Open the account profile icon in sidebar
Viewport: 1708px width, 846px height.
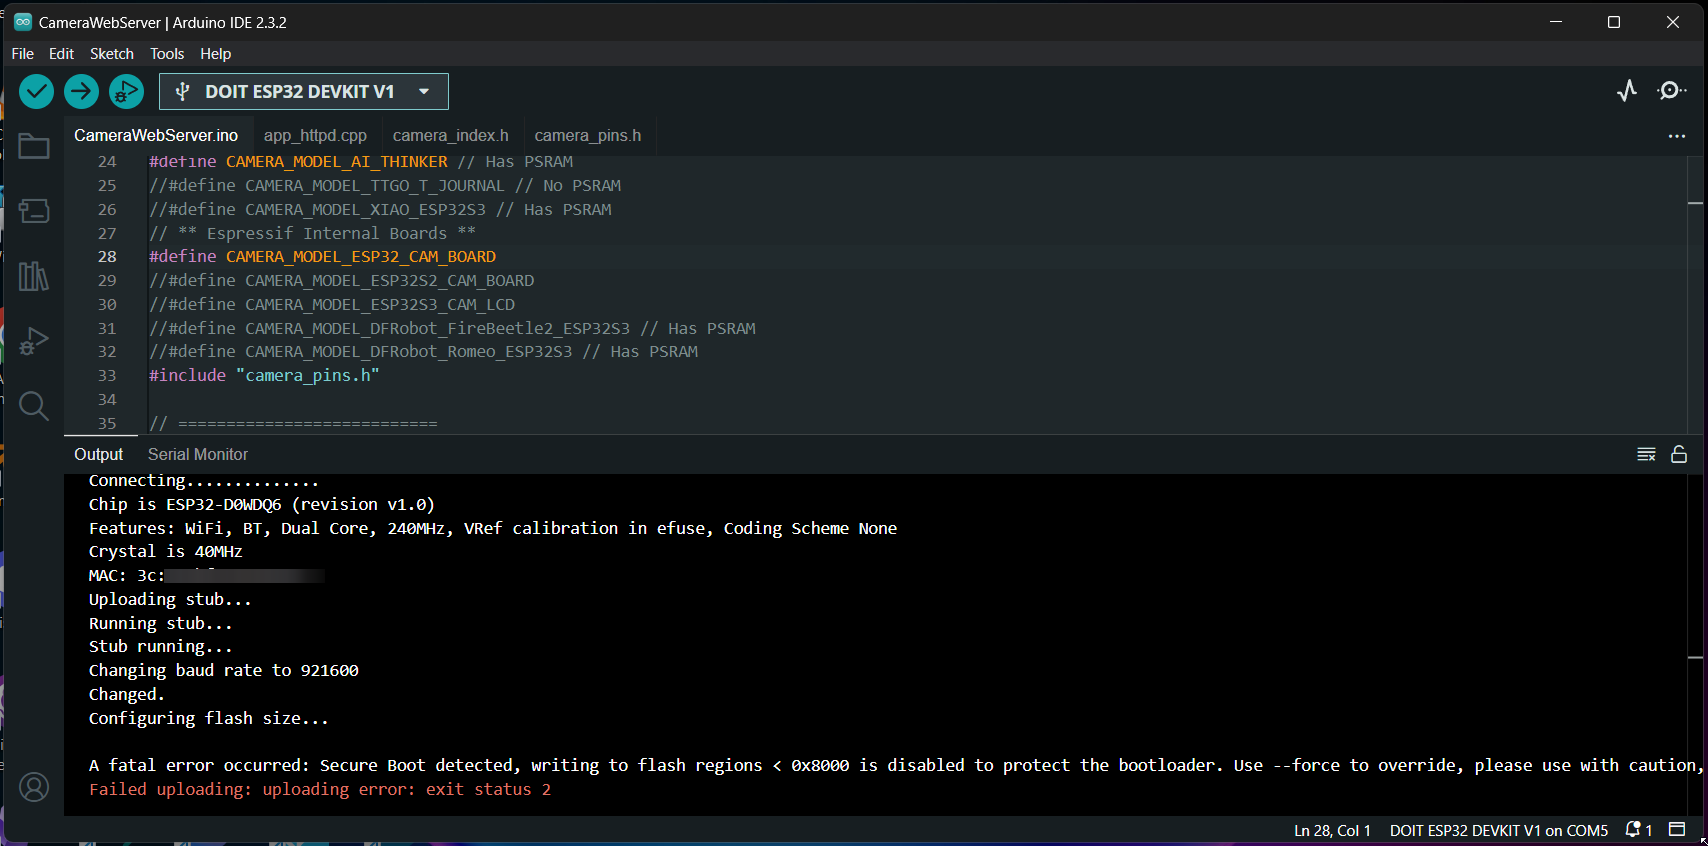34,788
